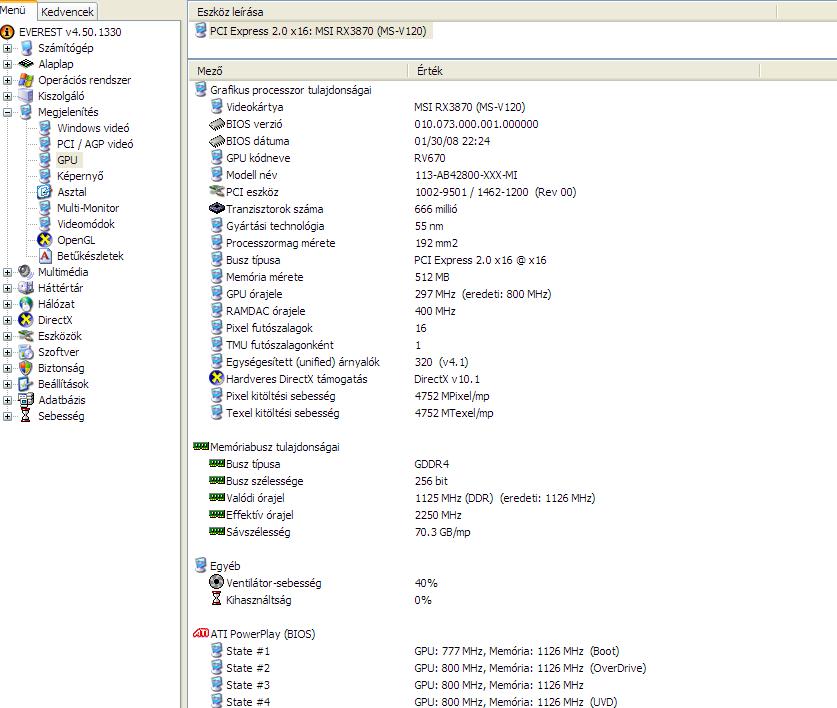Click the Hálózat network globe icon
Screen dimensions: 837x708
pos(26,304)
